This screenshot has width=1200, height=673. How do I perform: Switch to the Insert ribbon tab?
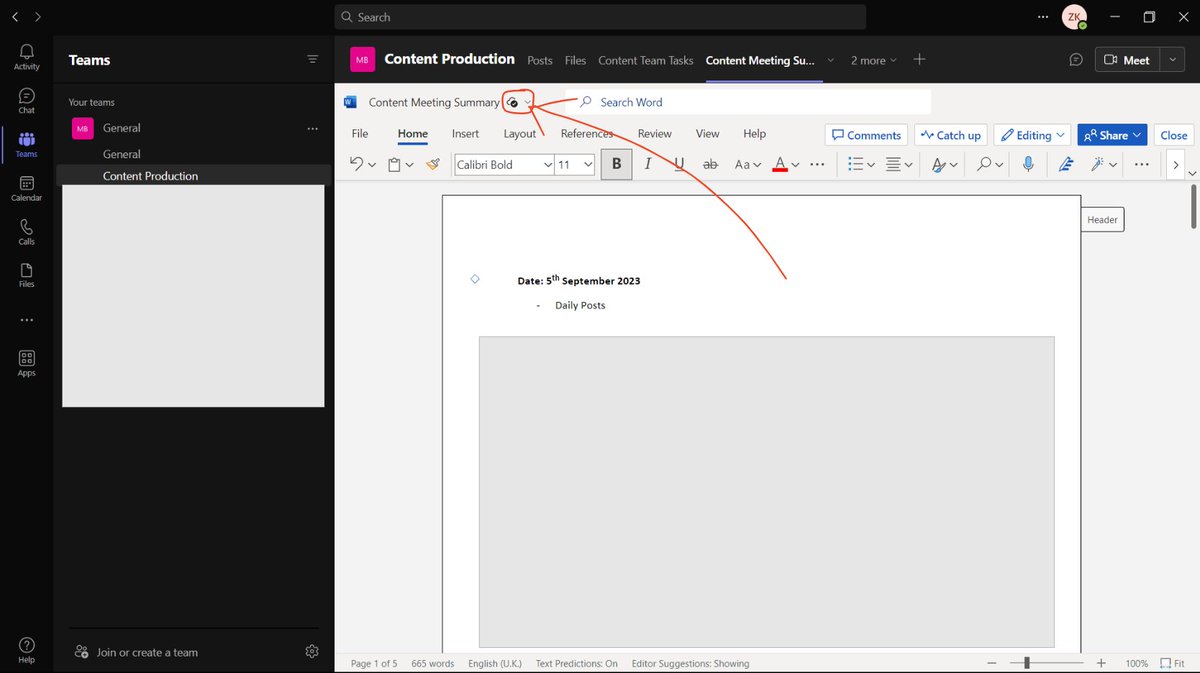[465, 133]
